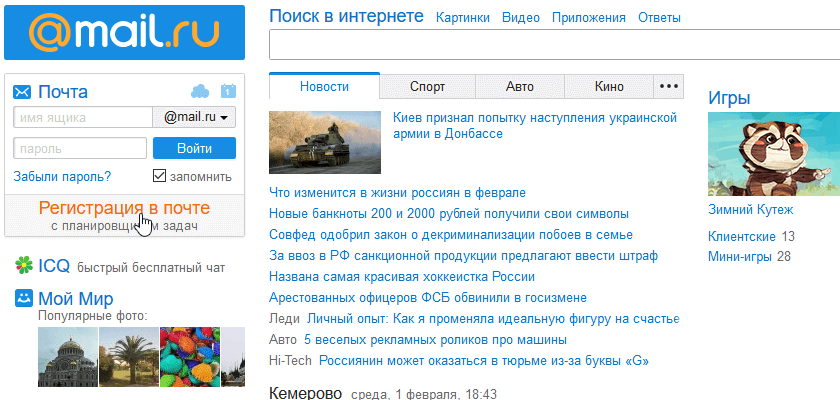Click the Mail.ru logo banner
The width and height of the screenshot is (840, 400).
point(124,33)
